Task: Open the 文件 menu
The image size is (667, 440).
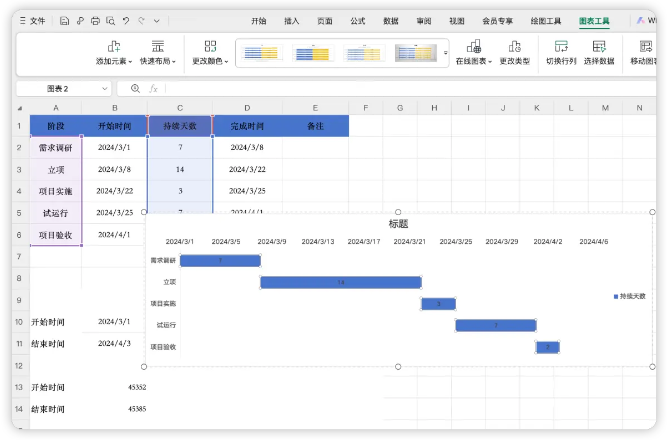Action: coord(32,20)
